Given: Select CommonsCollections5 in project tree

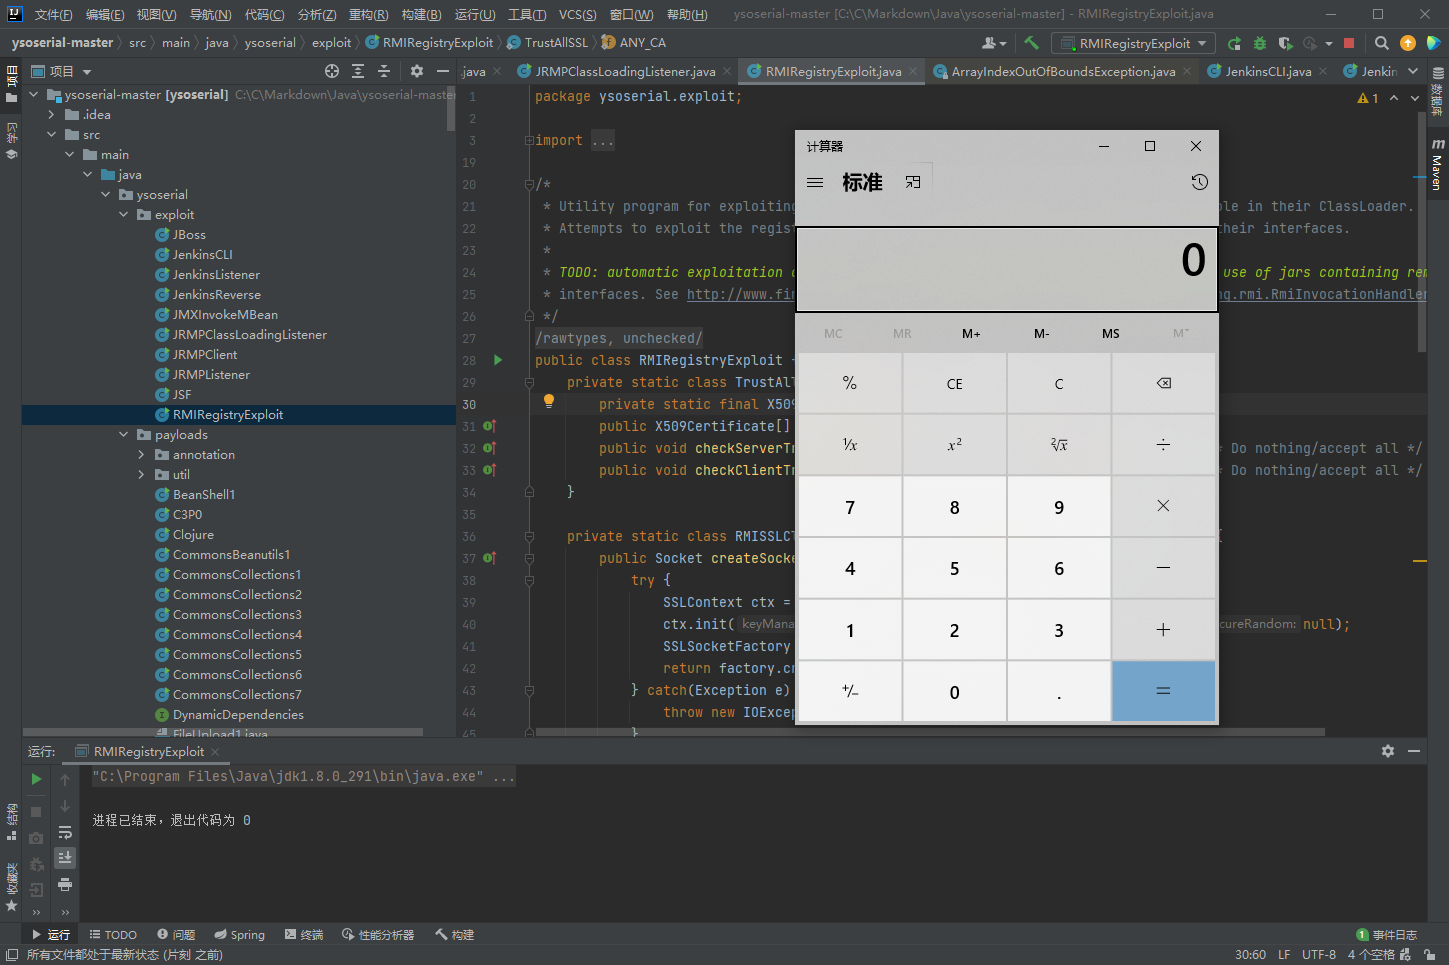Looking at the screenshot, I should click(237, 655).
